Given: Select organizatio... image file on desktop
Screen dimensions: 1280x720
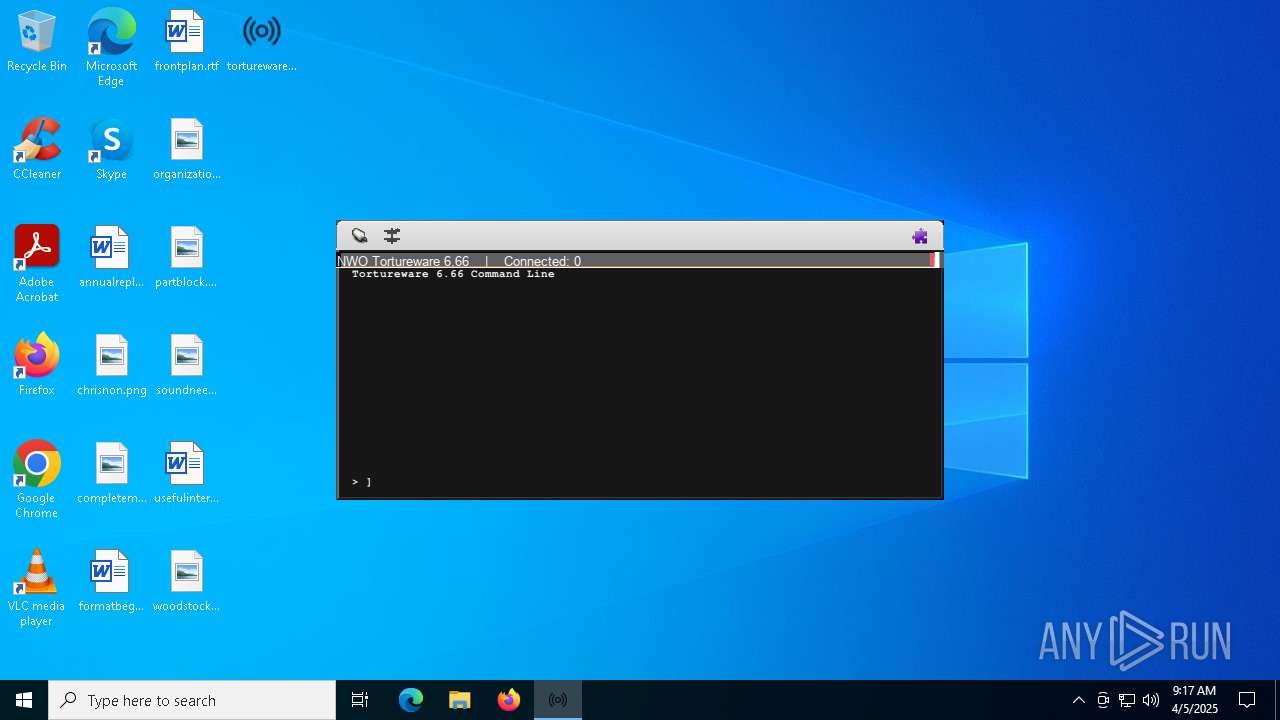Looking at the screenshot, I should click(186, 149).
